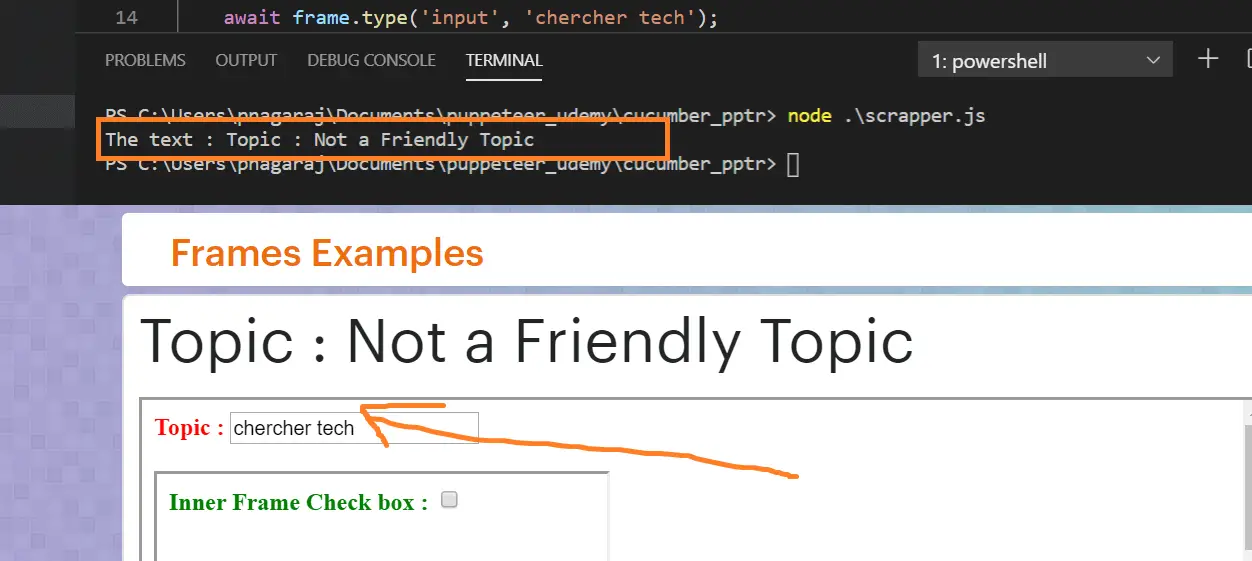Click the large 'Topic : Not a Friendly Topic' heading
1252x561 pixels.
(x=526, y=342)
